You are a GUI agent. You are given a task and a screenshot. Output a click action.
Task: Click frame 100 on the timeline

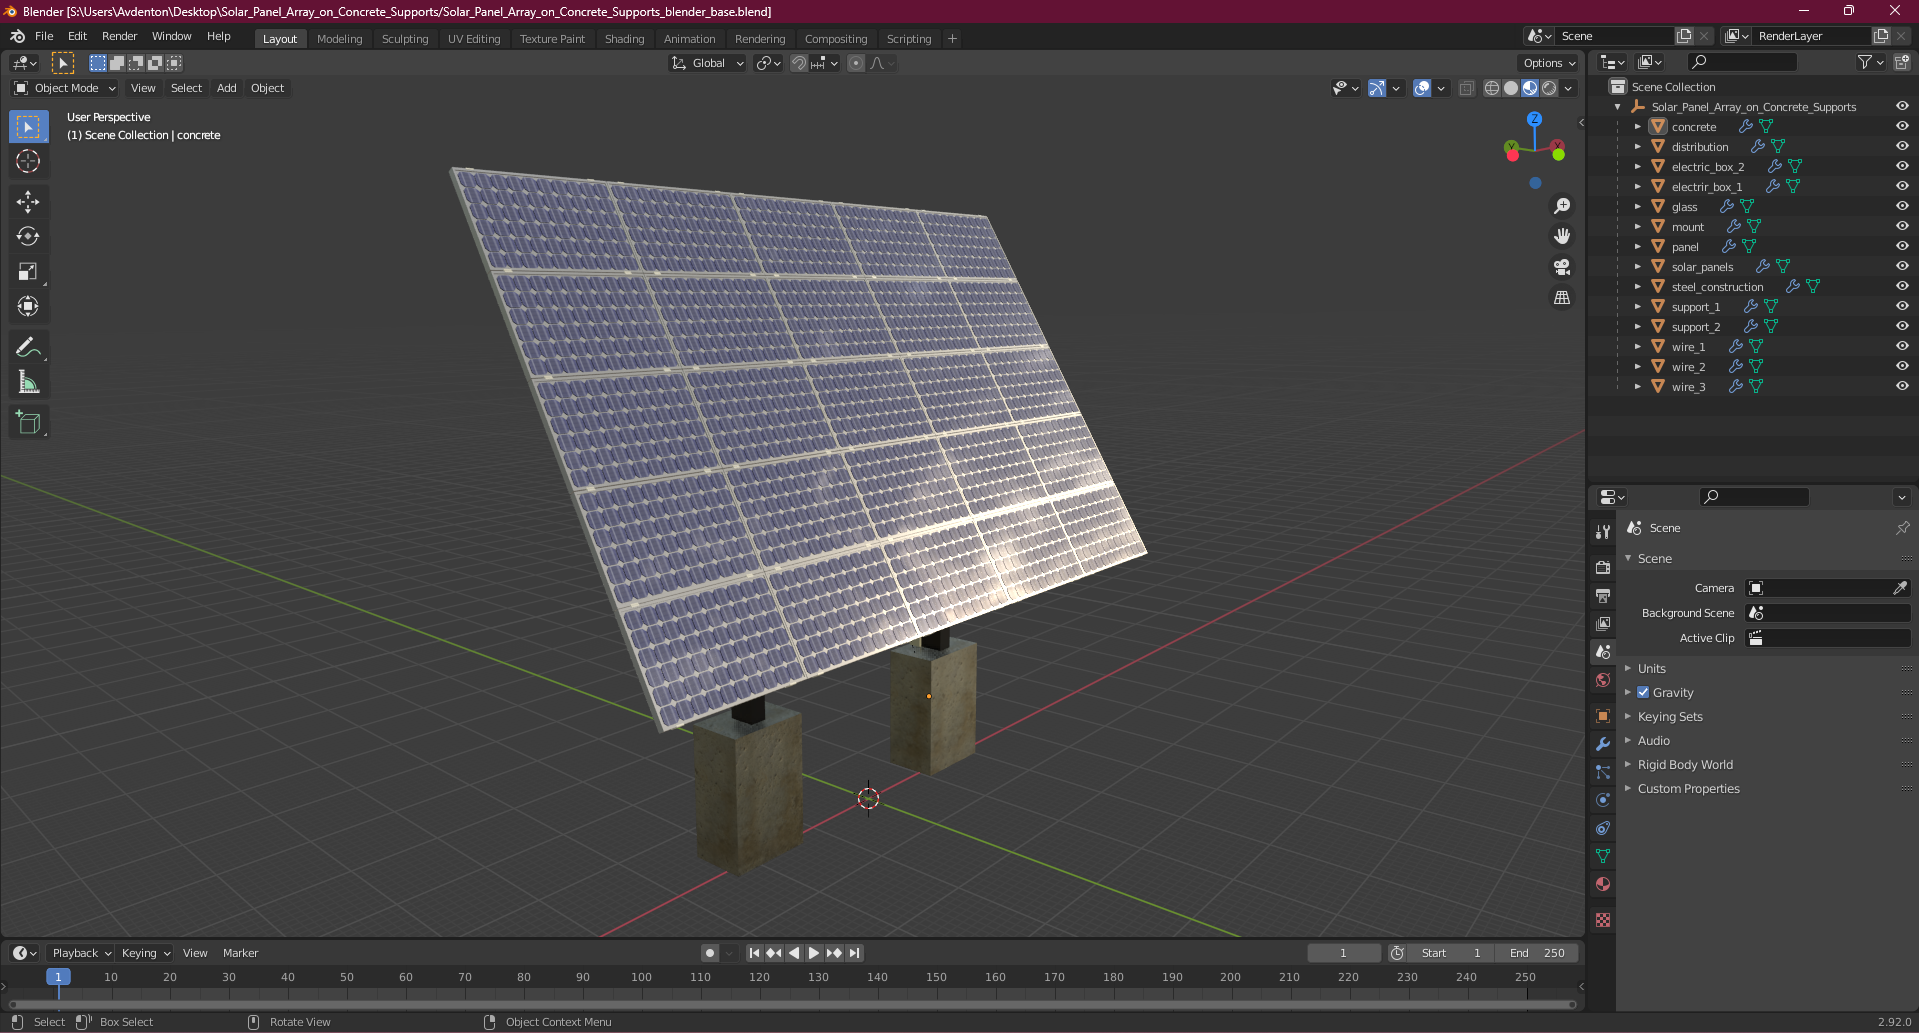tap(642, 978)
